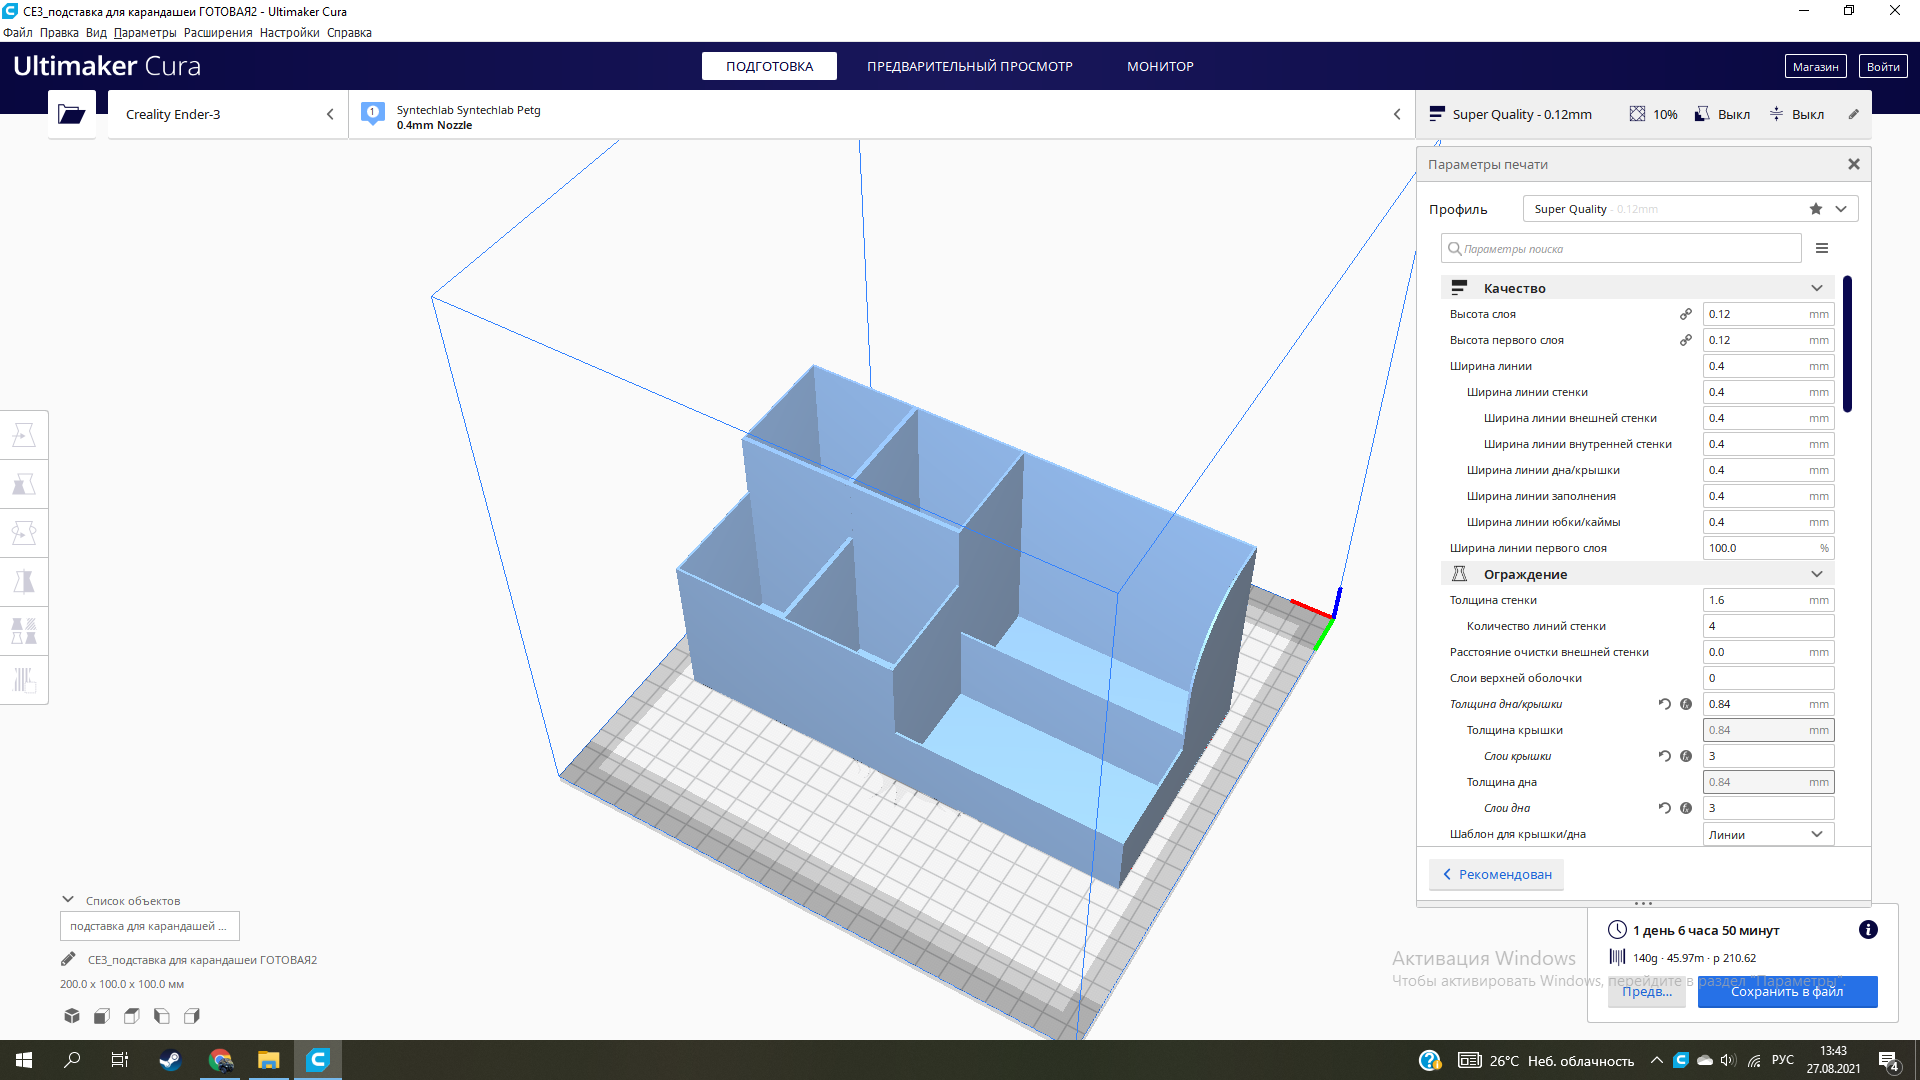Reset the Слои крышки value arrow icon
1920x1080 pixels.
[x=1665, y=756]
